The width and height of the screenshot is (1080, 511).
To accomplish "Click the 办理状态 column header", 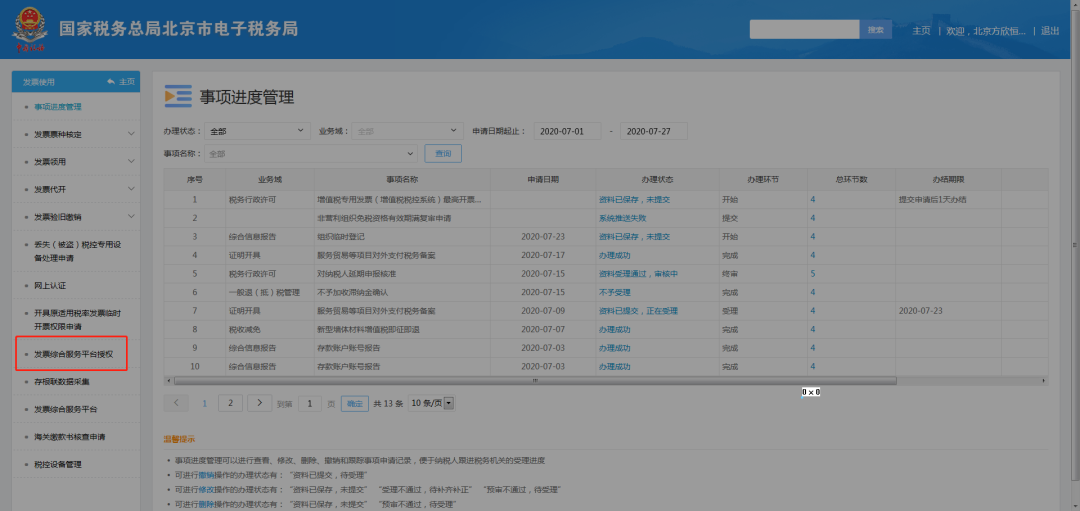I will tap(657, 179).
